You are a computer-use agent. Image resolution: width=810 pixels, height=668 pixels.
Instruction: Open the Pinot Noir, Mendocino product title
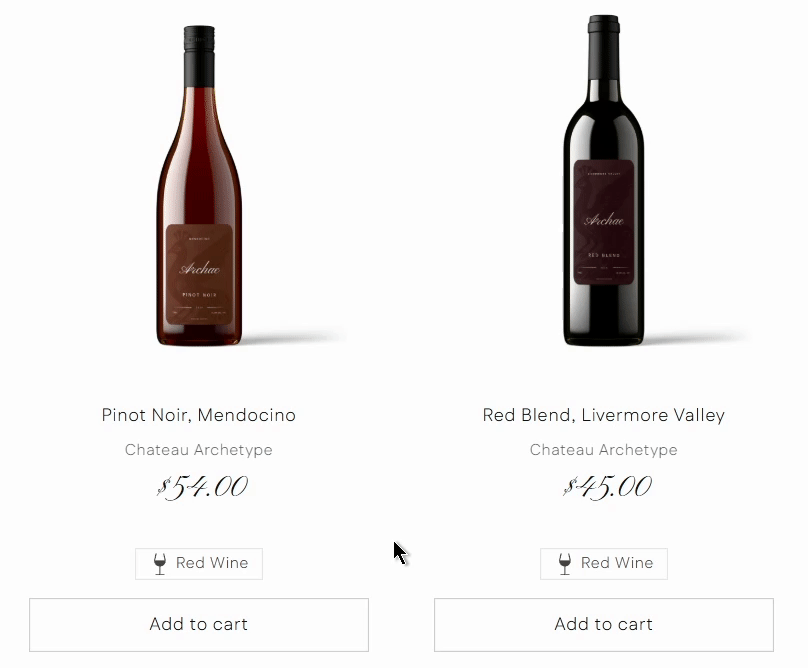tap(199, 415)
